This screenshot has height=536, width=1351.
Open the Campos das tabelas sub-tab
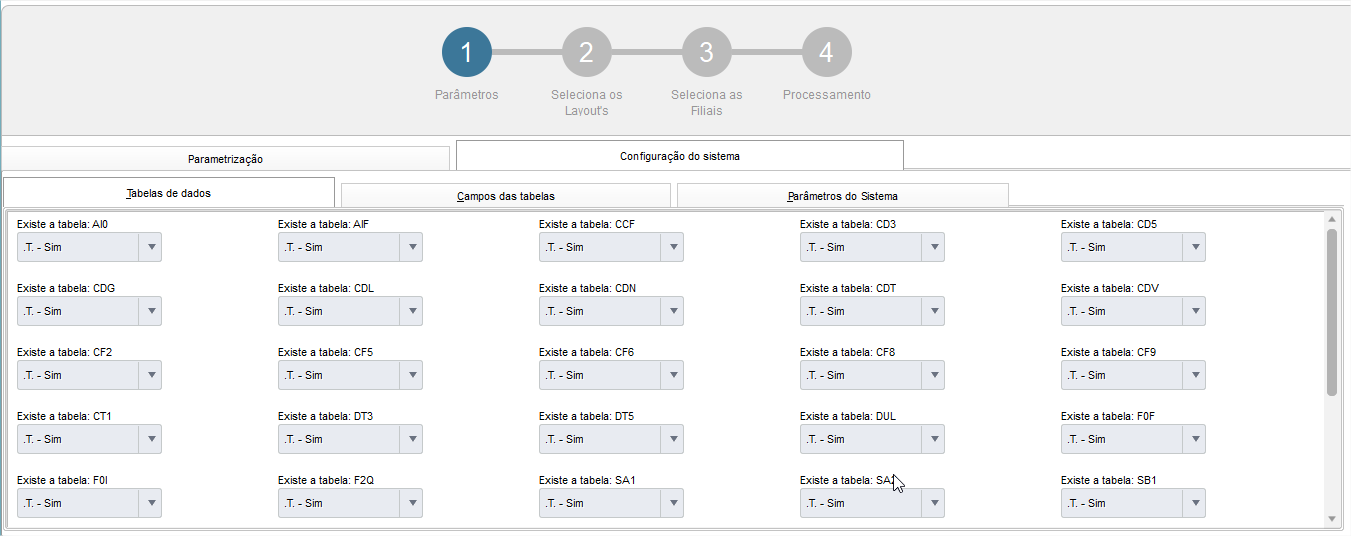pyautogui.click(x=505, y=196)
